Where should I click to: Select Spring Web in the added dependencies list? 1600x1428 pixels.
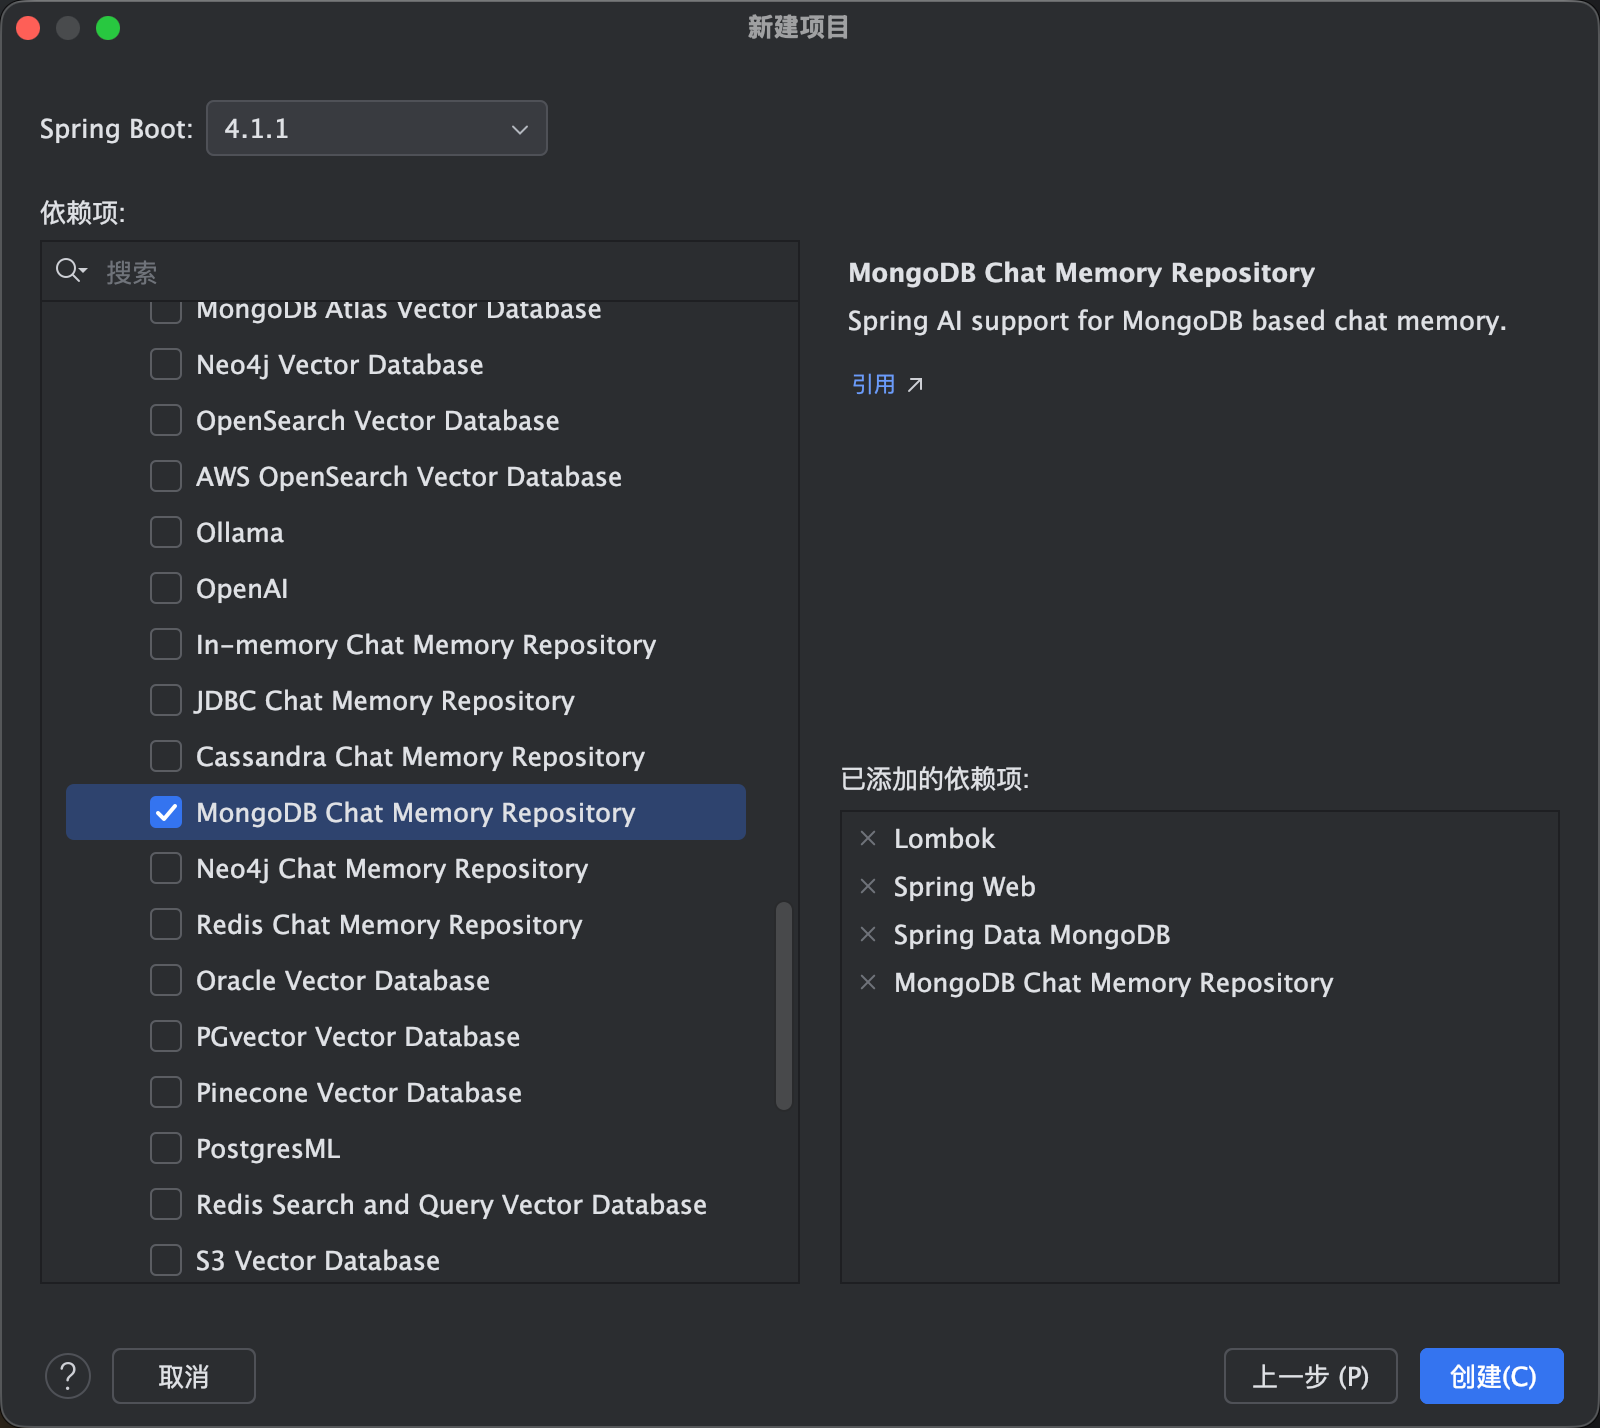[964, 886]
